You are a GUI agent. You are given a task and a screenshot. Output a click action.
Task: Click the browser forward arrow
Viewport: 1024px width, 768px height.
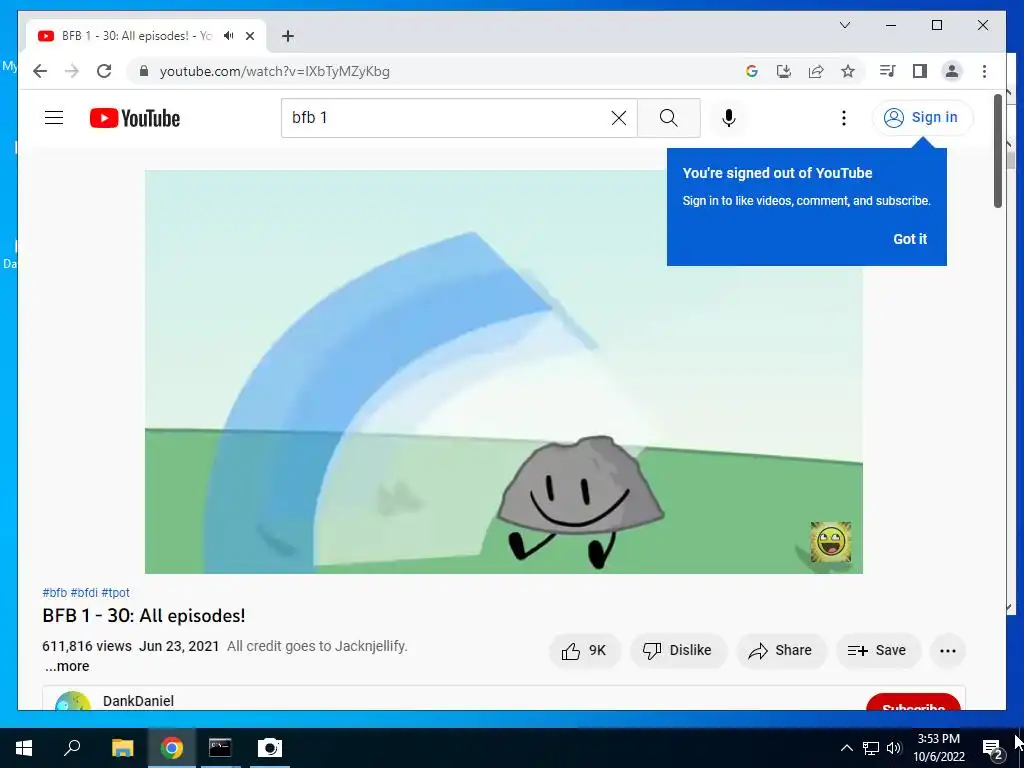72,71
